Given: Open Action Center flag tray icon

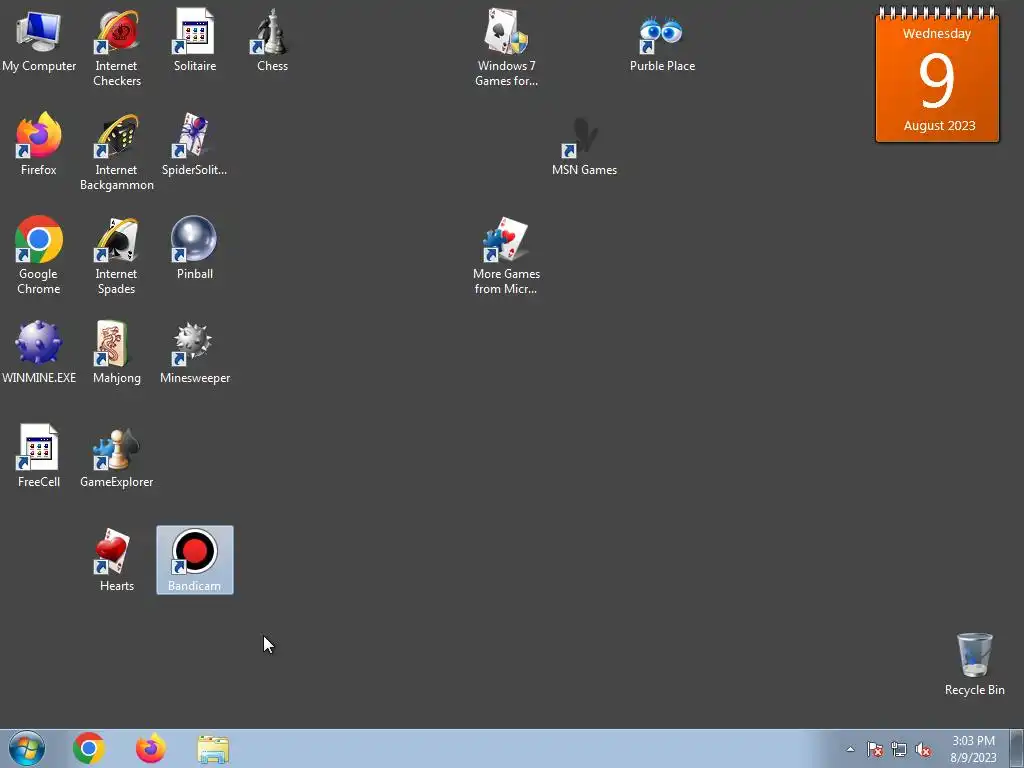Looking at the screenshot, I should coord(874,749).
